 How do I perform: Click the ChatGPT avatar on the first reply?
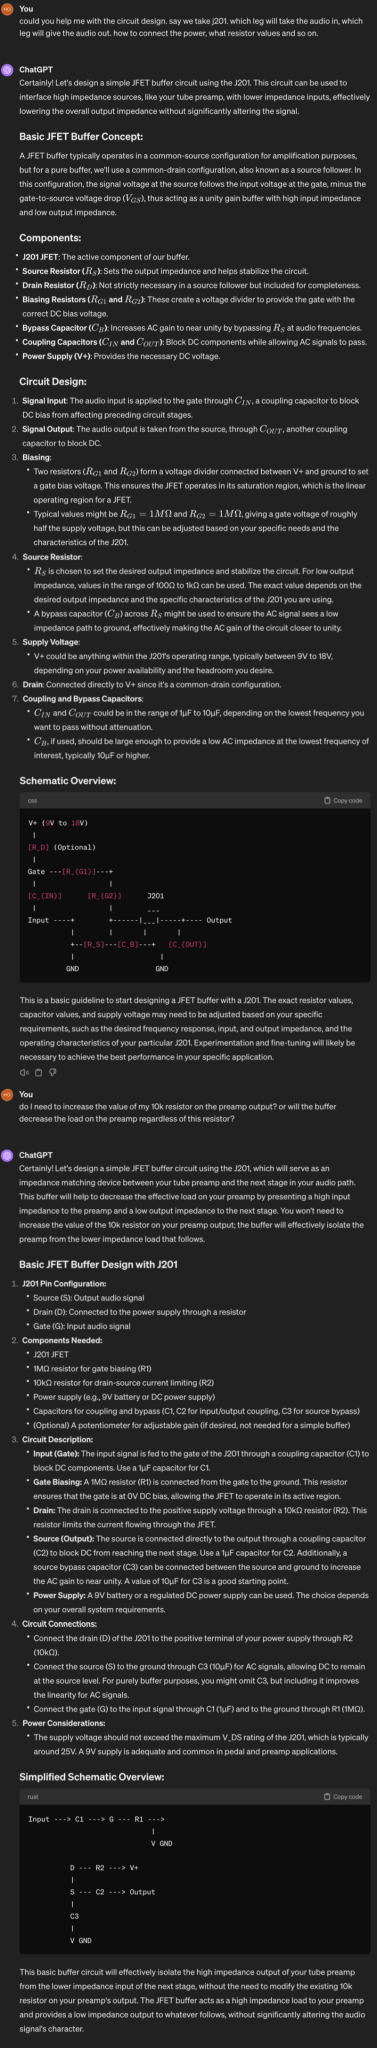(7, 69)
